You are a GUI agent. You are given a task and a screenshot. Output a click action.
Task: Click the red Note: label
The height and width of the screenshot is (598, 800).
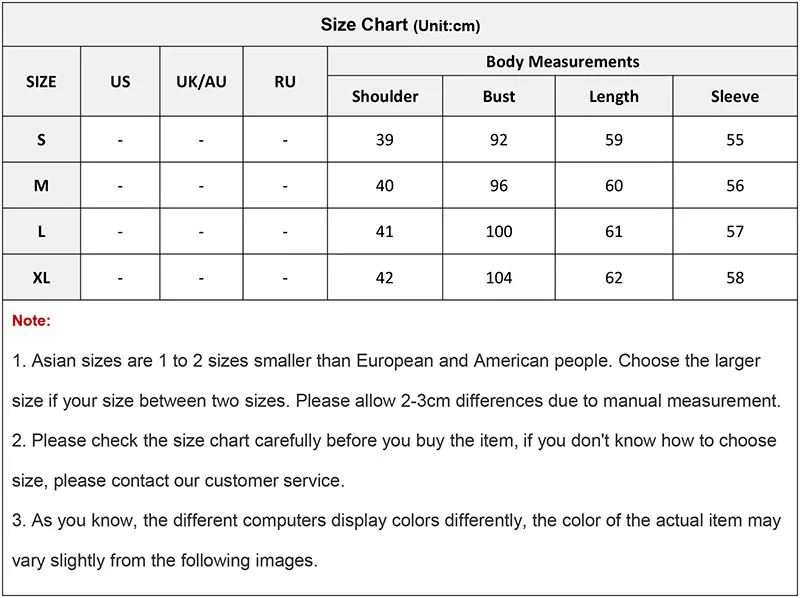pyautogui.click(x=31, y=320)
